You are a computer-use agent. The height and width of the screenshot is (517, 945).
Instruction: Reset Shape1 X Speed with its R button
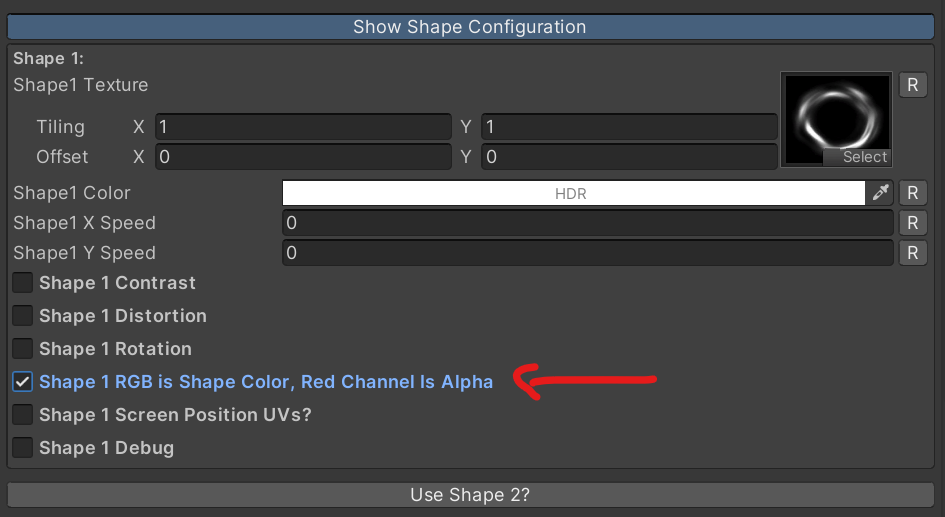pyautogui.click(x=912, y=223)
